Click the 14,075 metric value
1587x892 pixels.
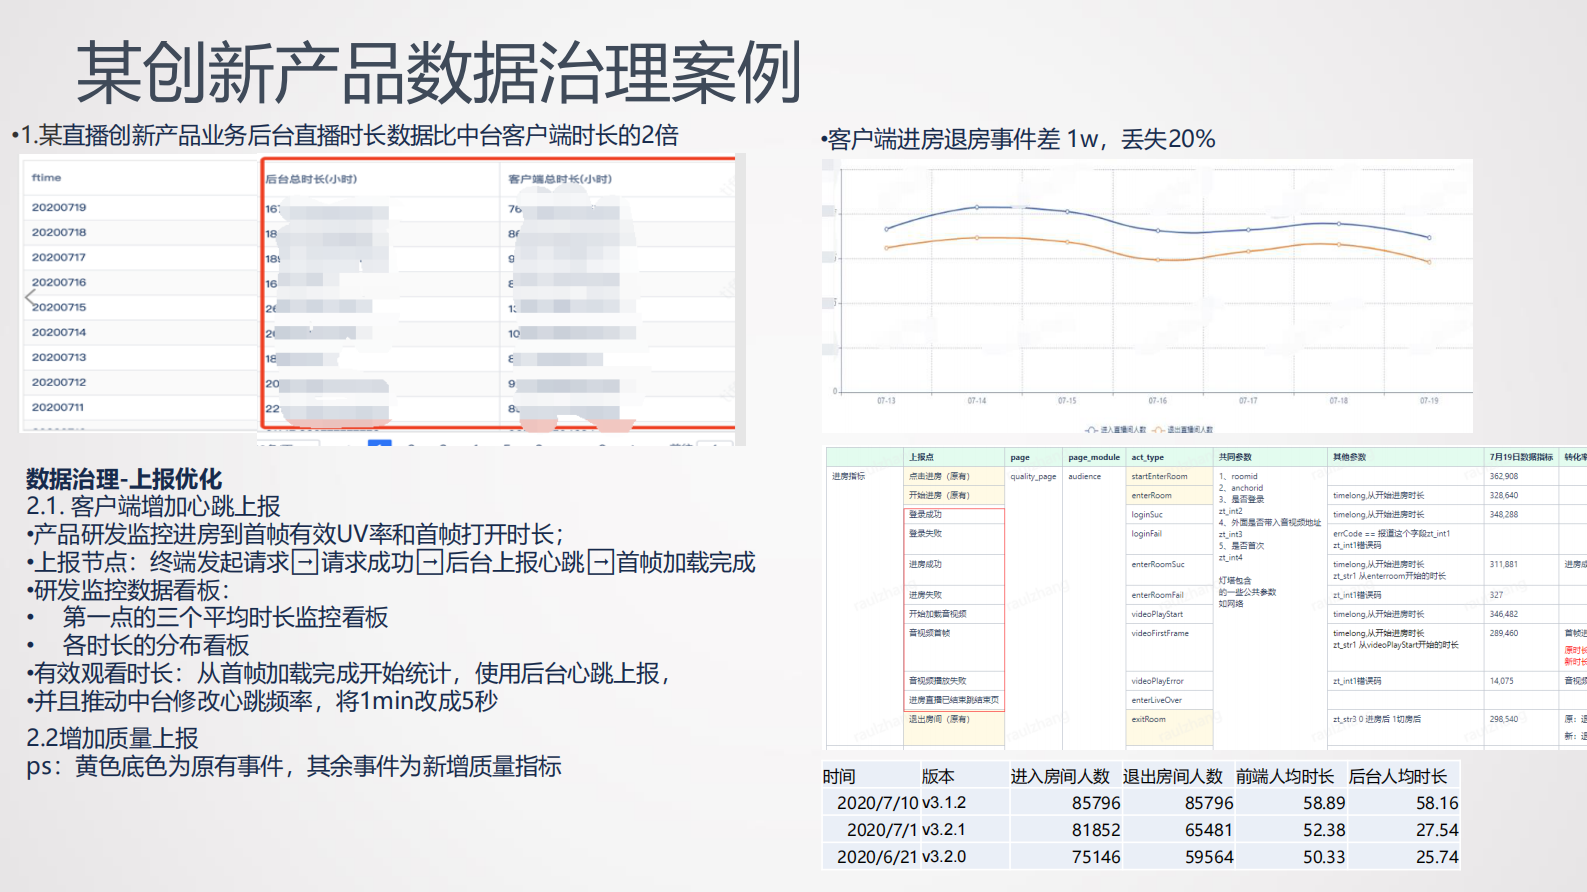point(1501,681)
